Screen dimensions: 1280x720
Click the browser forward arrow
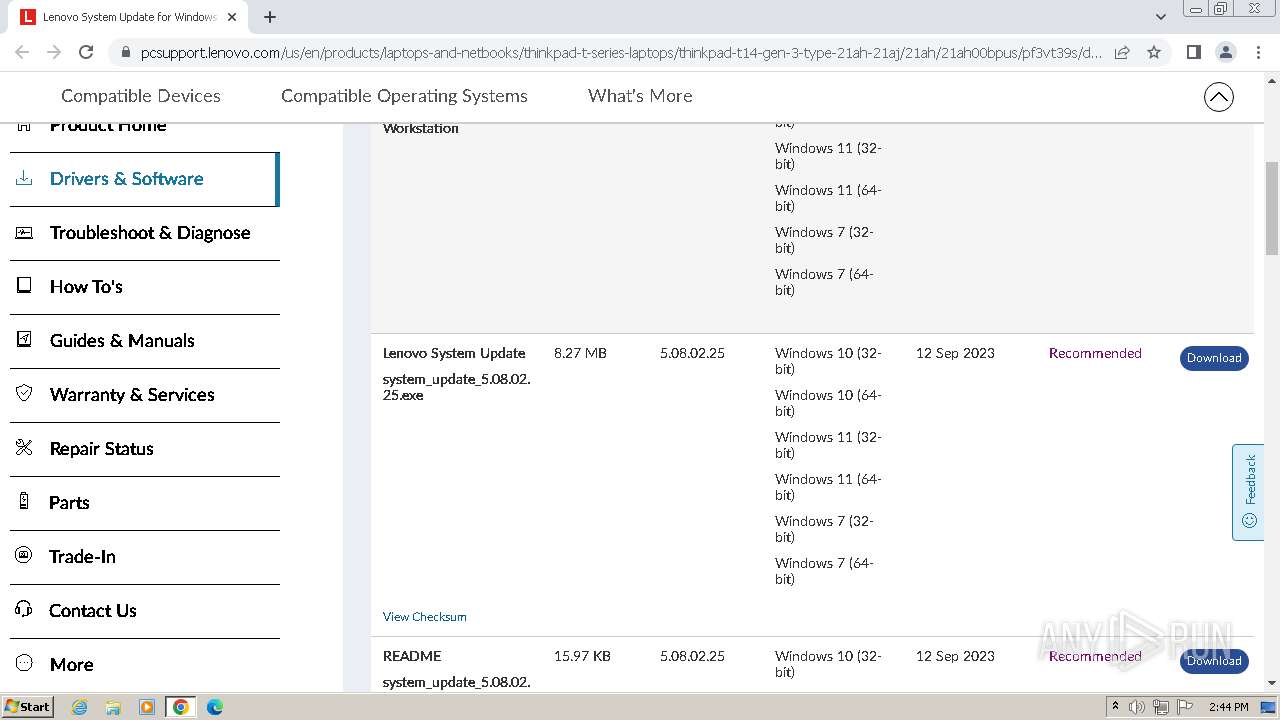click(54, 52)
